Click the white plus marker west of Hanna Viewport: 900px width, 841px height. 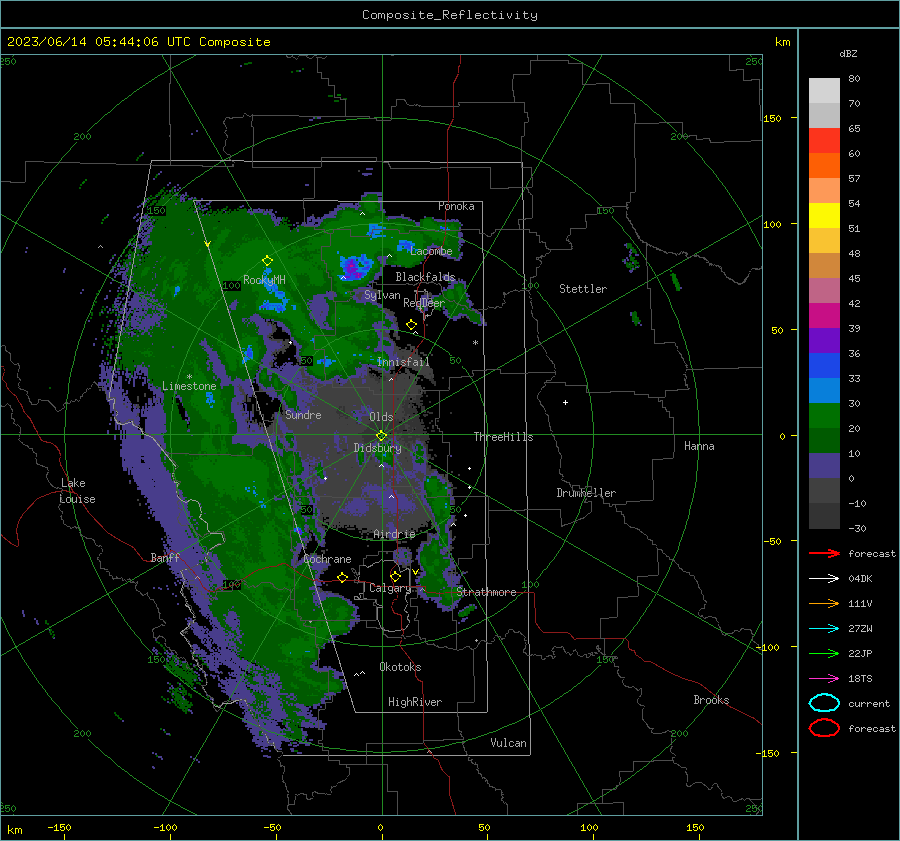[x=565, y=402]
